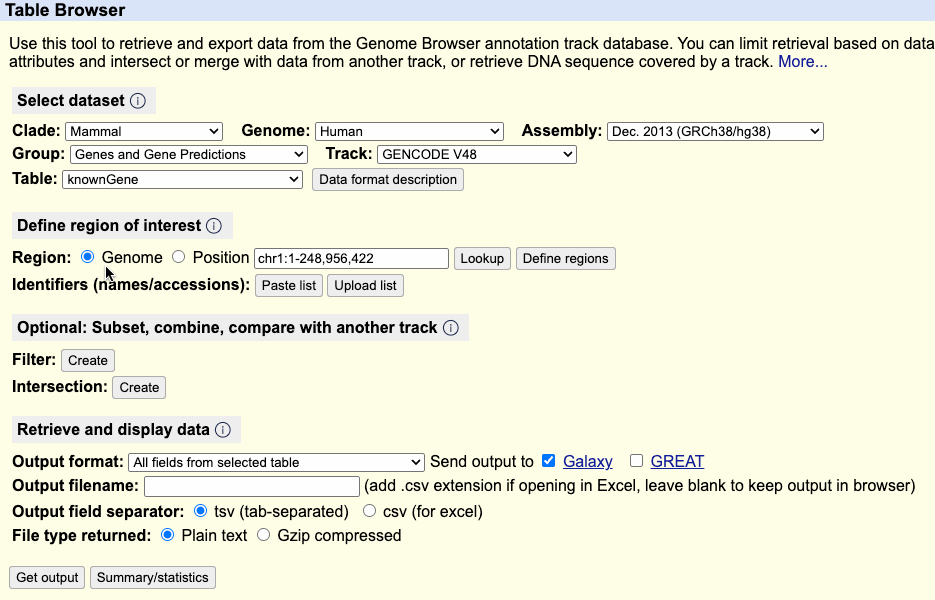
Task: Click the Create button for Filter
Action: (x=88, y=360)
